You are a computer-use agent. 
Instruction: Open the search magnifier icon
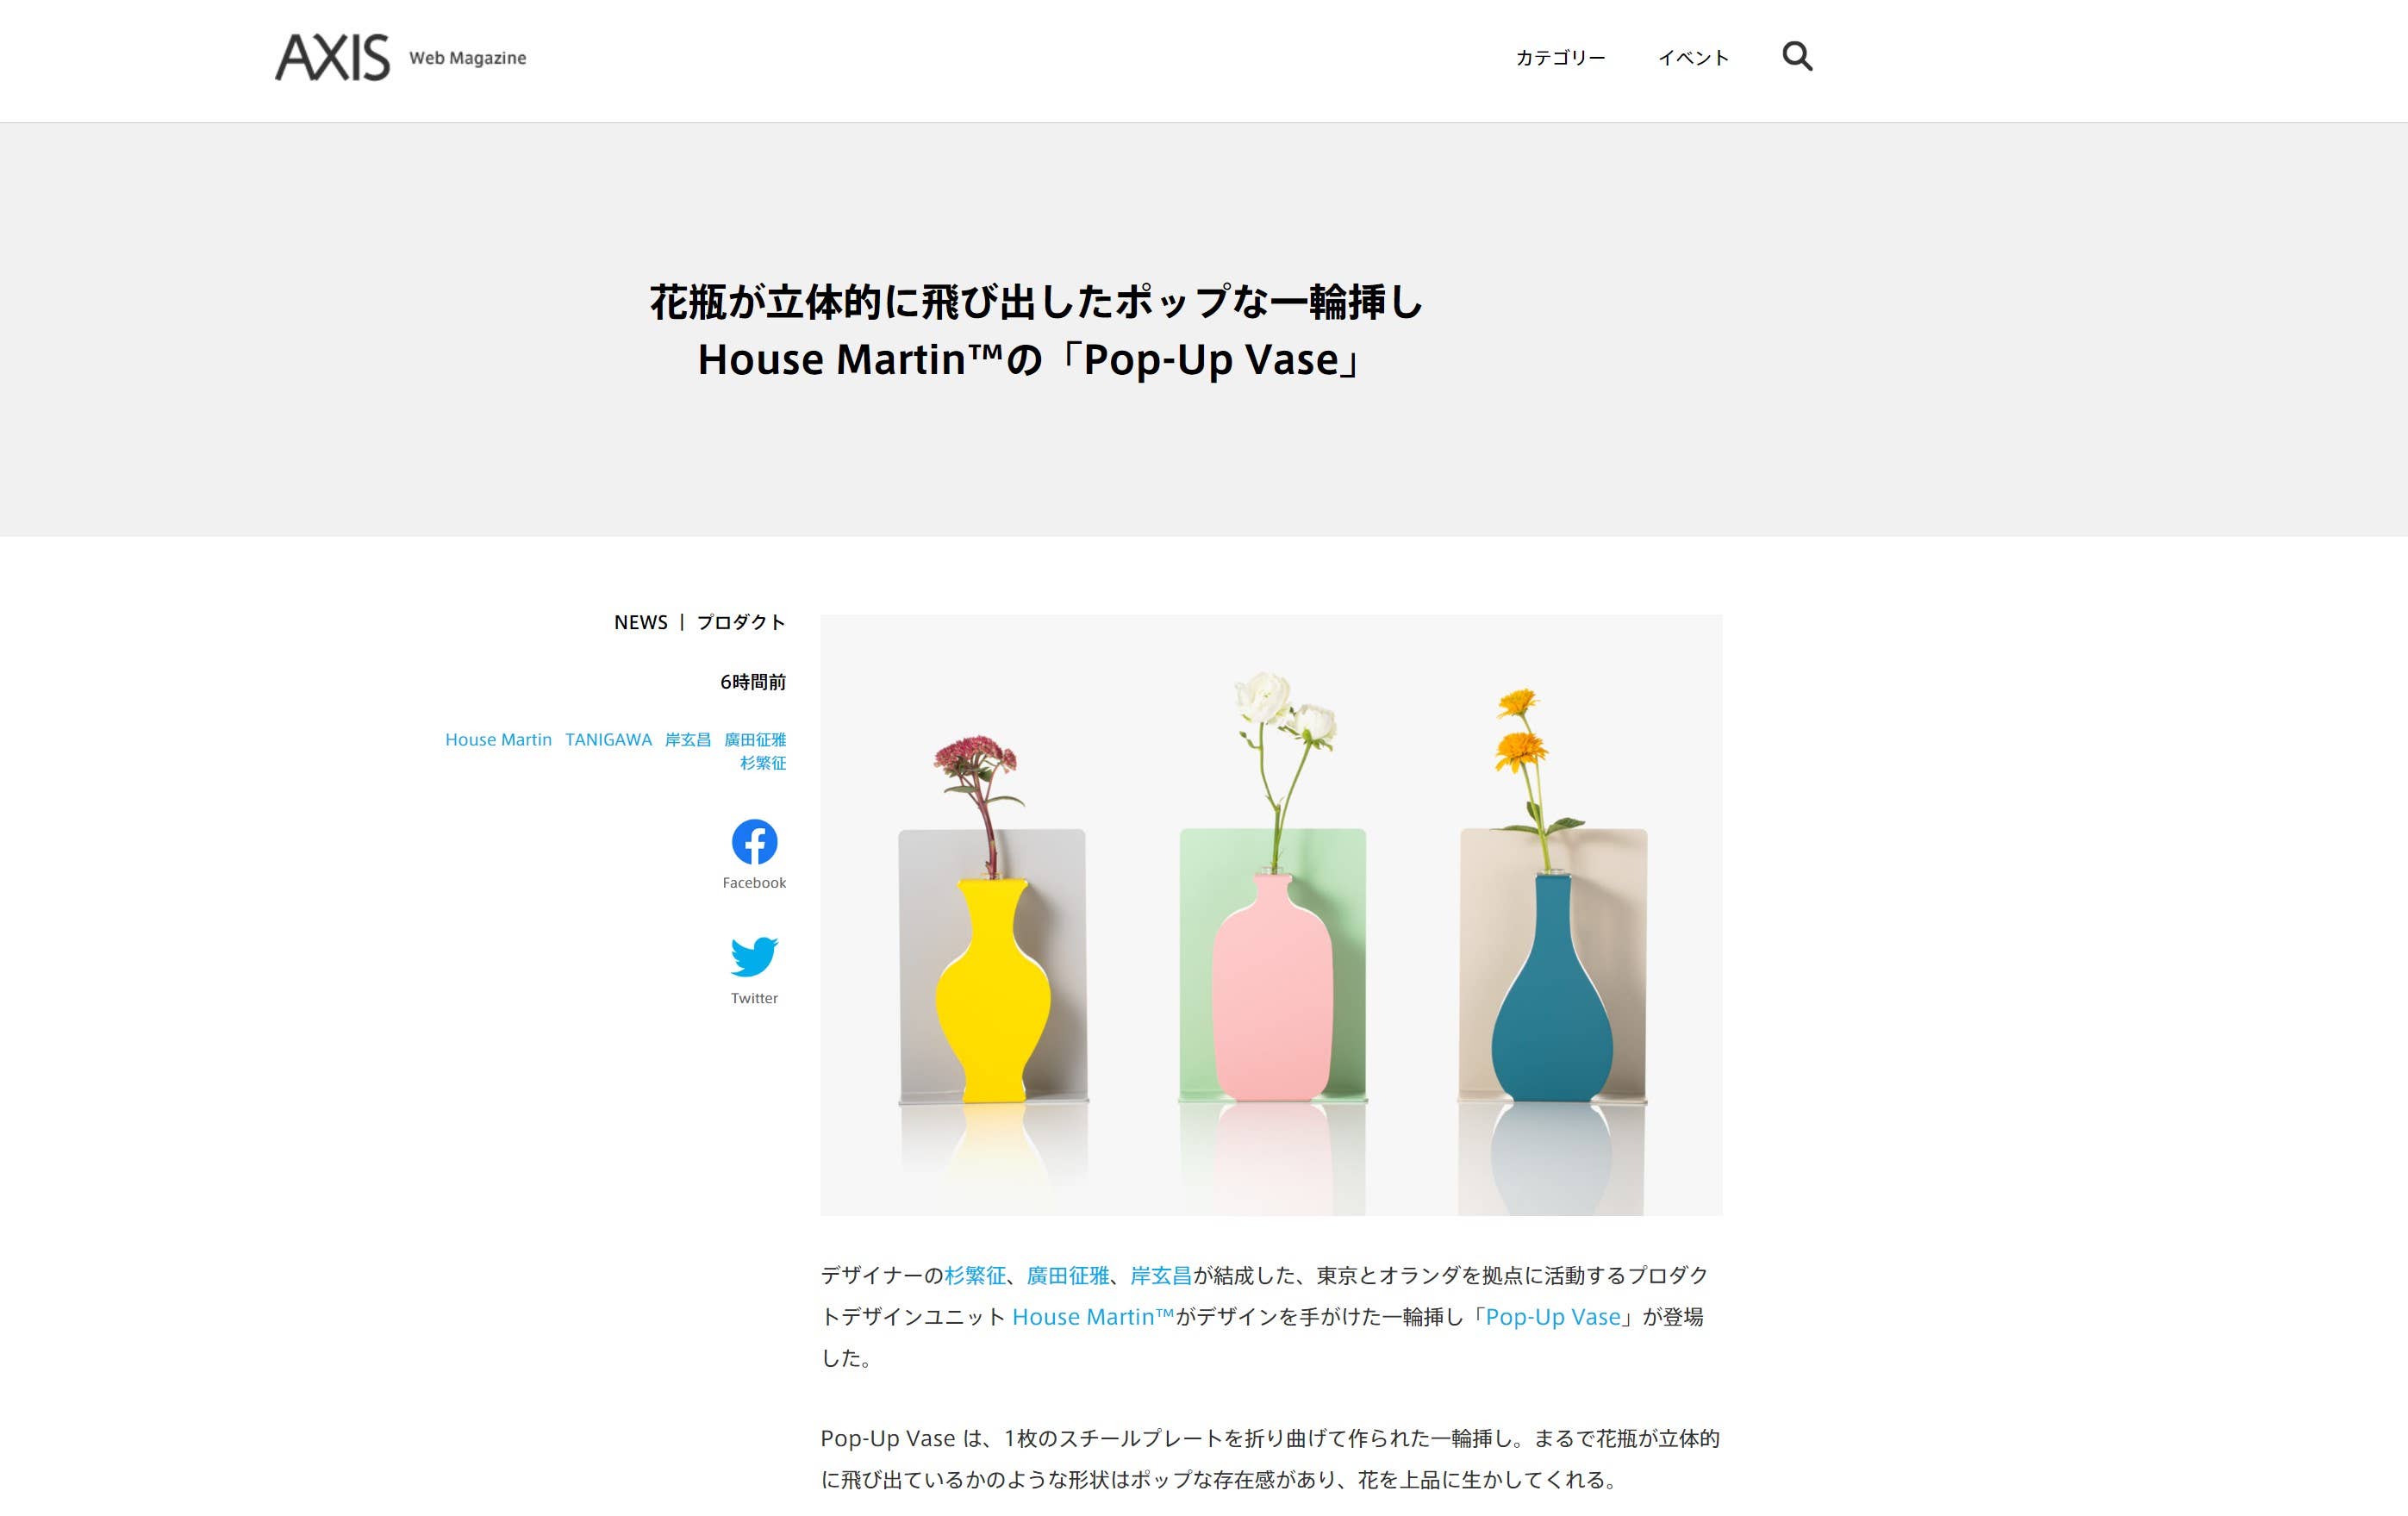tap(1797, 57)
